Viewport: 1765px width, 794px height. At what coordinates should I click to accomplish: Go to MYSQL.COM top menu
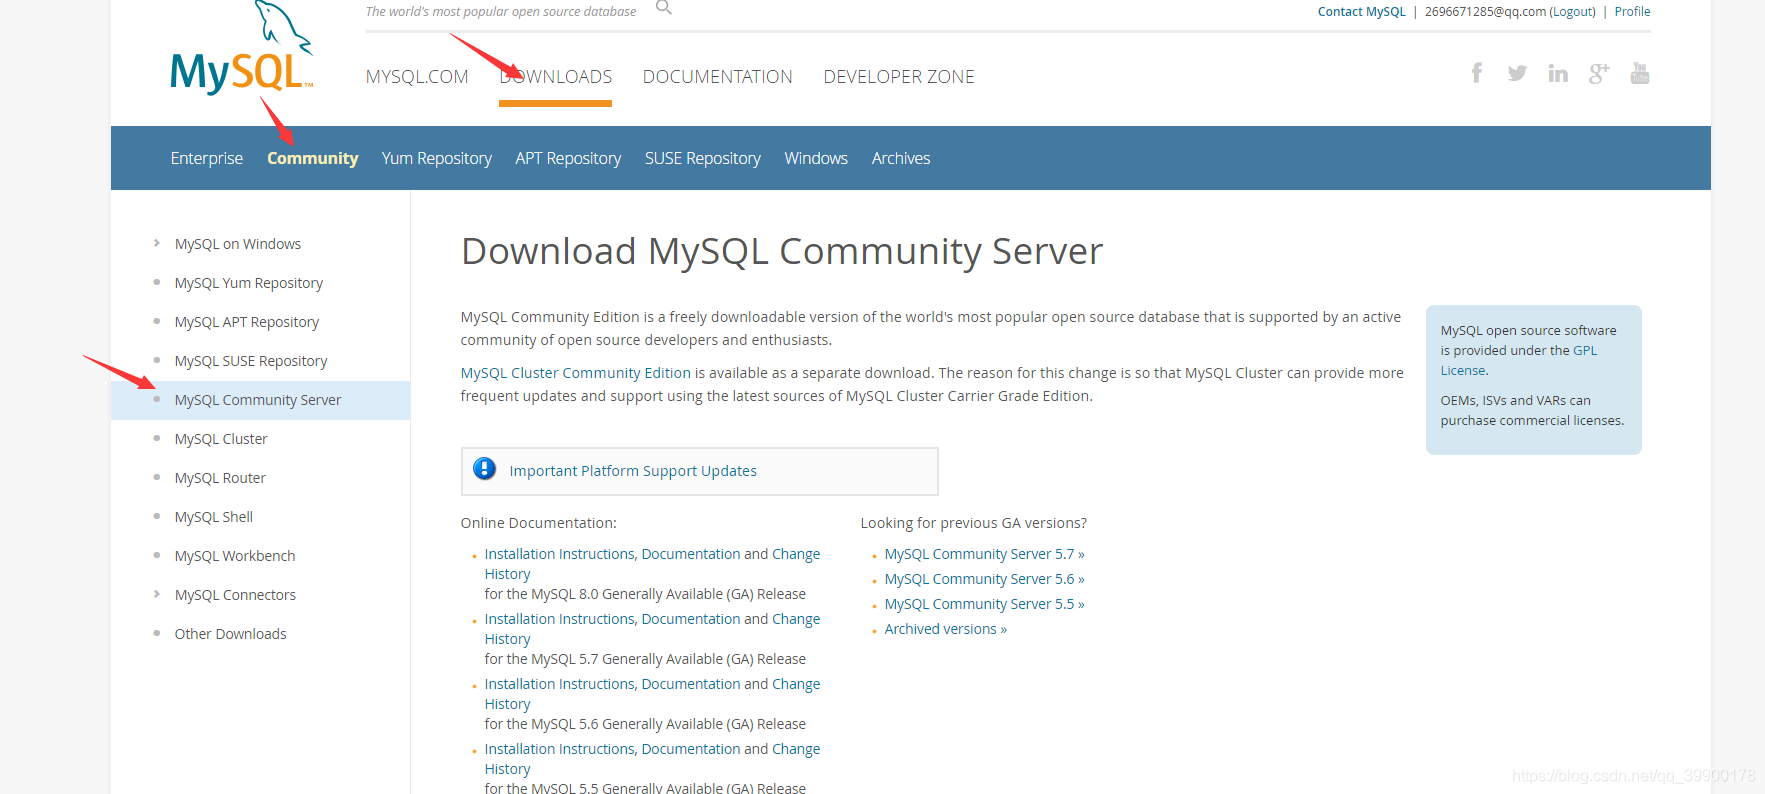(x=417, y=77)
